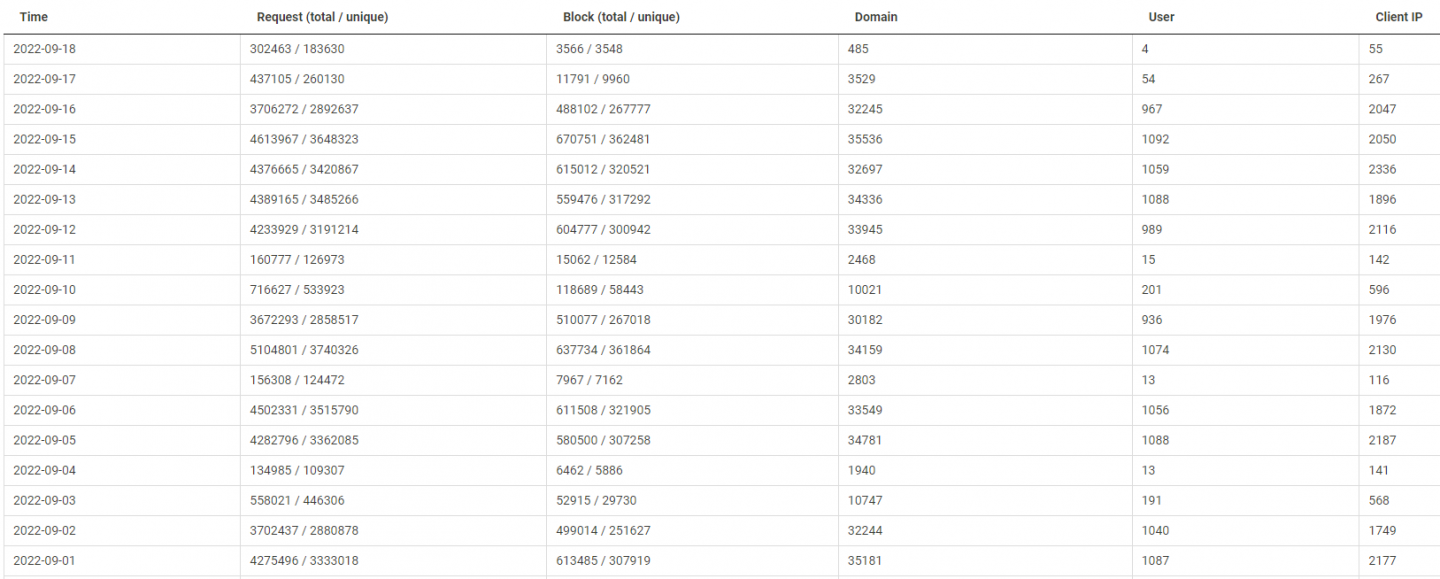Click client IP value 2336
Viewport: 1440px width, 579px height.
1383,169
